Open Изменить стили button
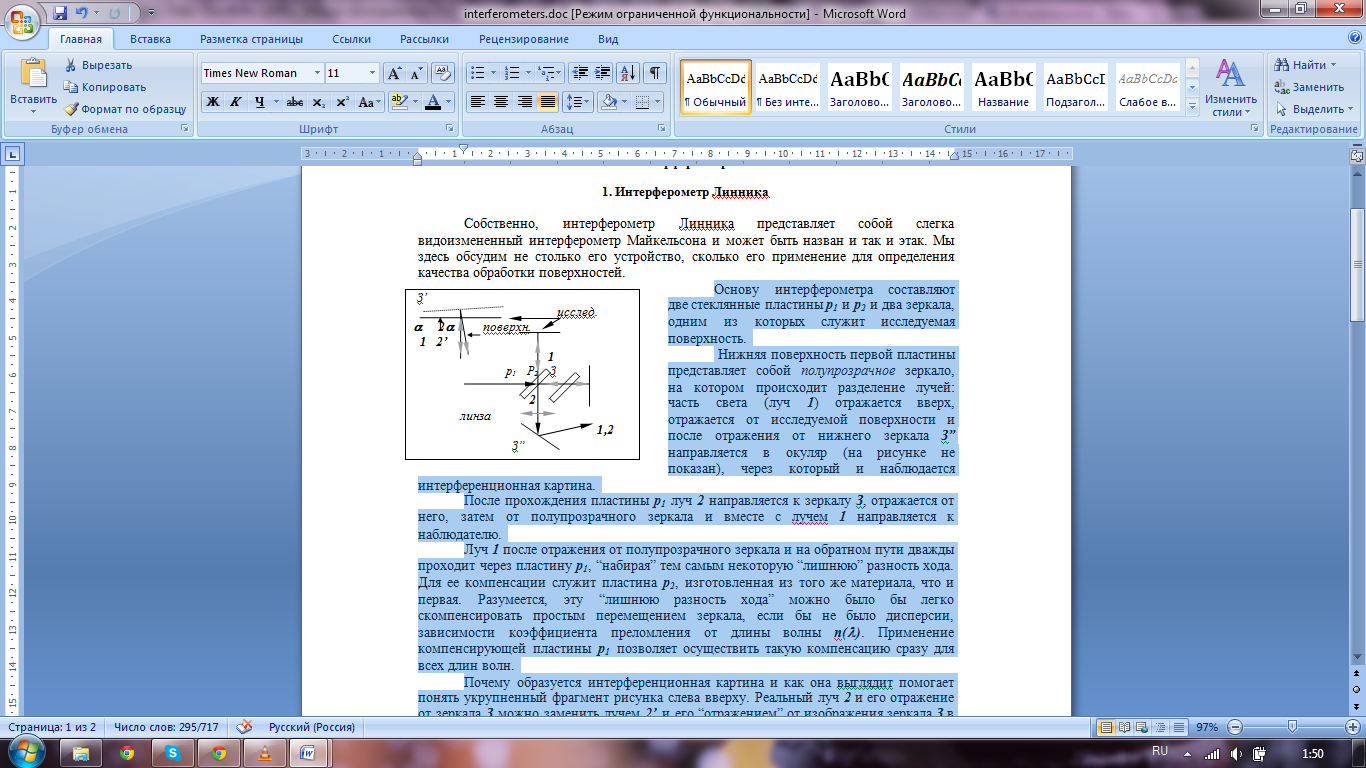1366x768 pixels. click(x=1230, y=88)
